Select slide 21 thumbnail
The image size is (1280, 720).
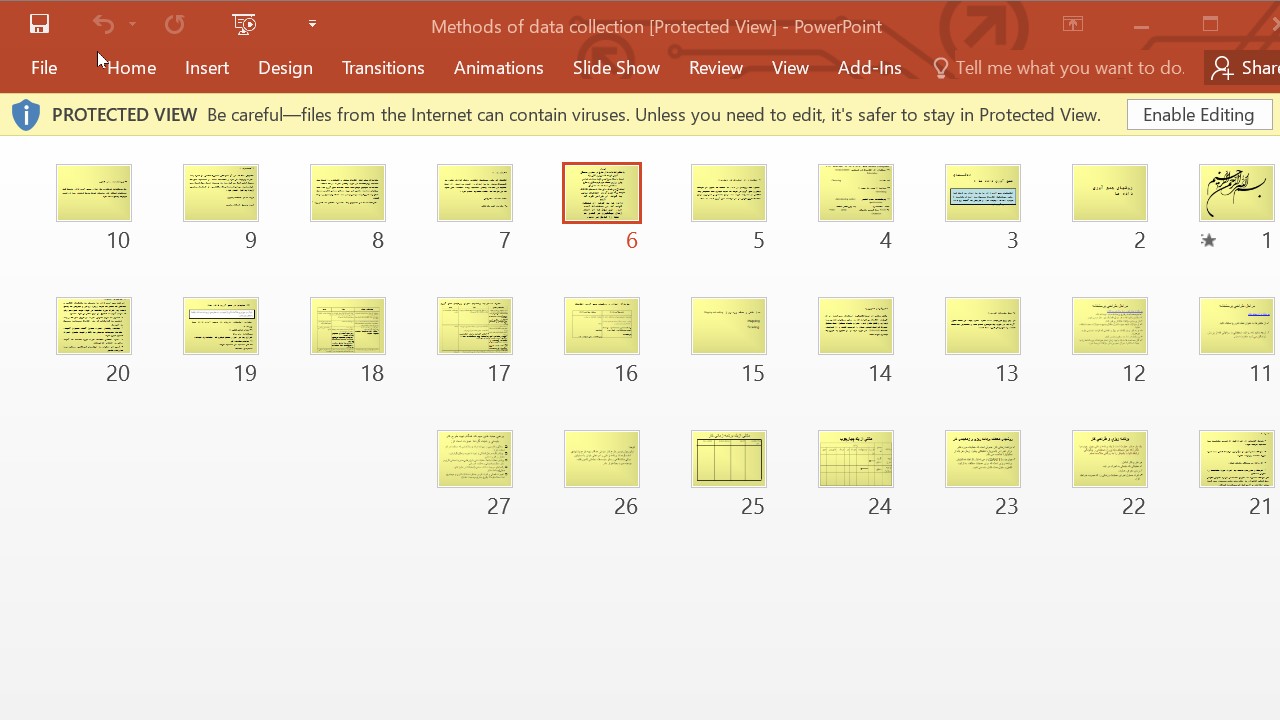coord(1237,459)
